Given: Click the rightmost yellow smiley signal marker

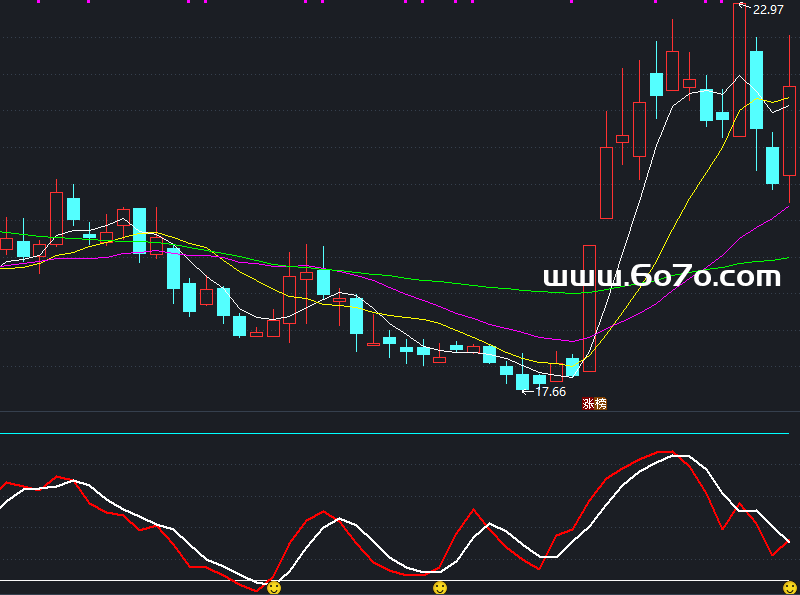Looking at the screenshot, I should pyautogui.click(x=789, y=588).
